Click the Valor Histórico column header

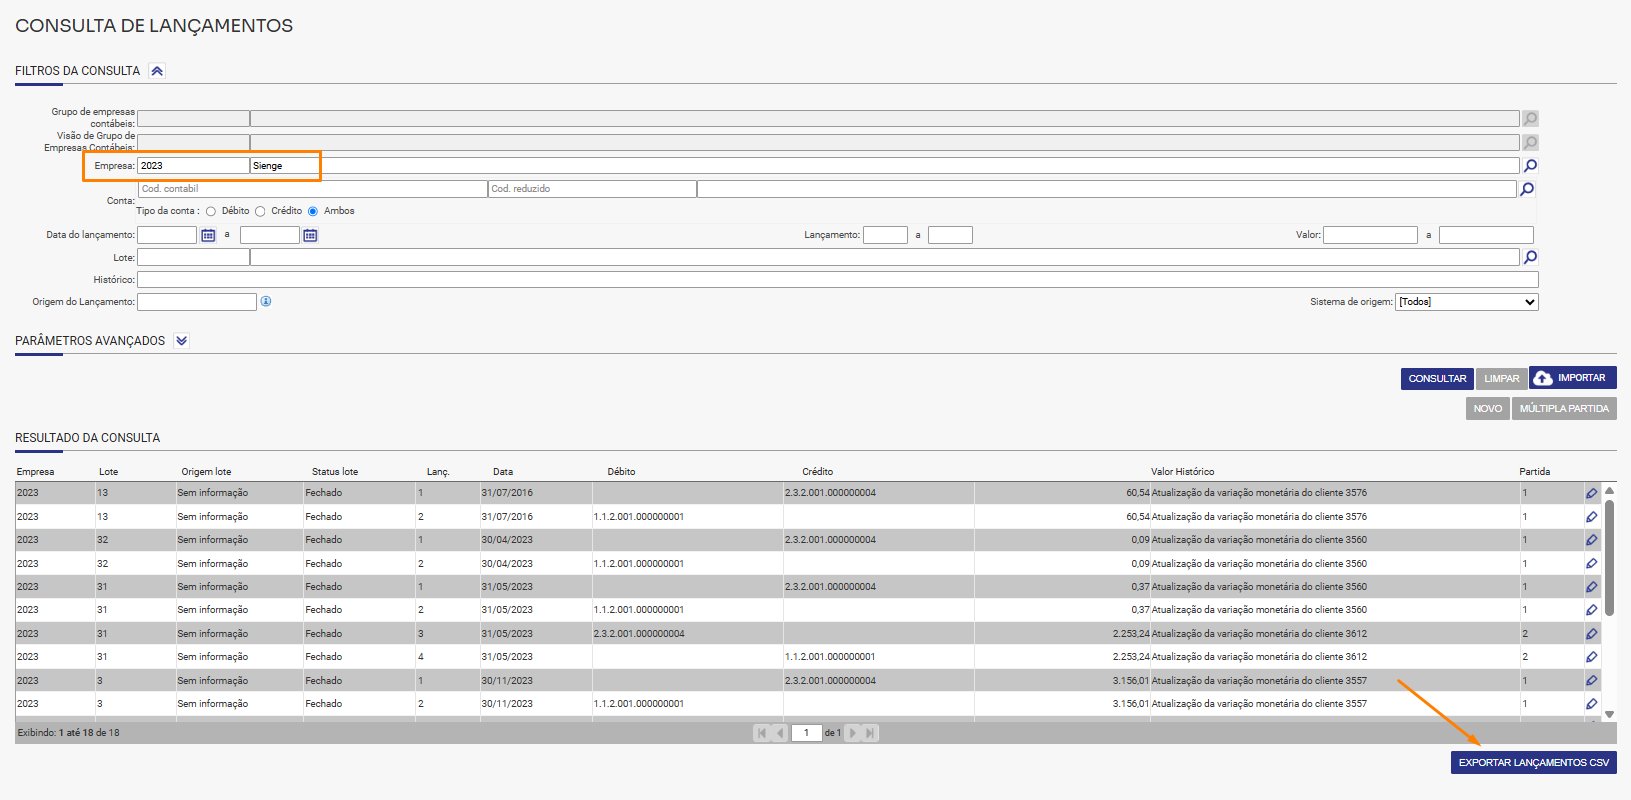tap(1182, 472)
